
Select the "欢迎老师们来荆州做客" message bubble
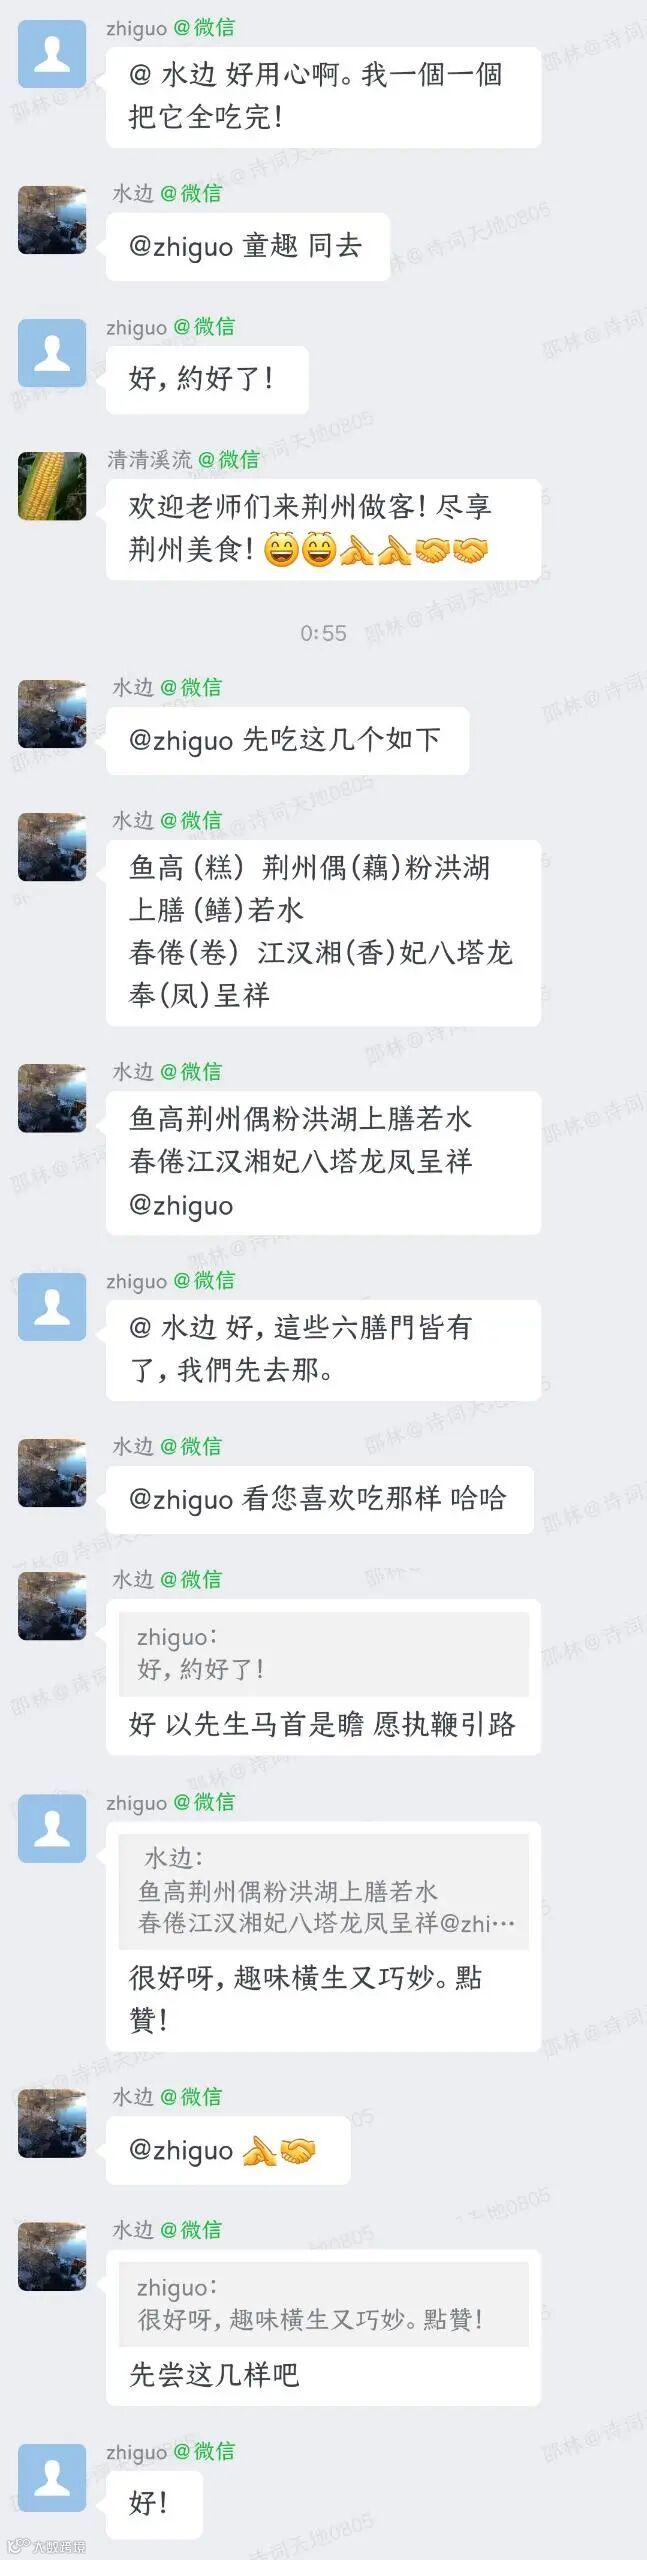click(324, 527)
